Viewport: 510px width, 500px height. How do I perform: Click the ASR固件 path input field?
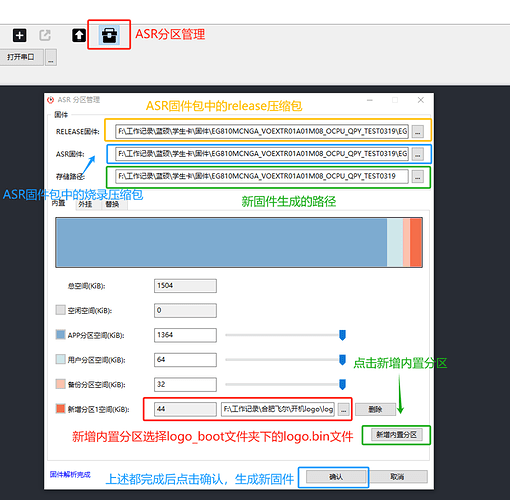click(x=262, y=154)
